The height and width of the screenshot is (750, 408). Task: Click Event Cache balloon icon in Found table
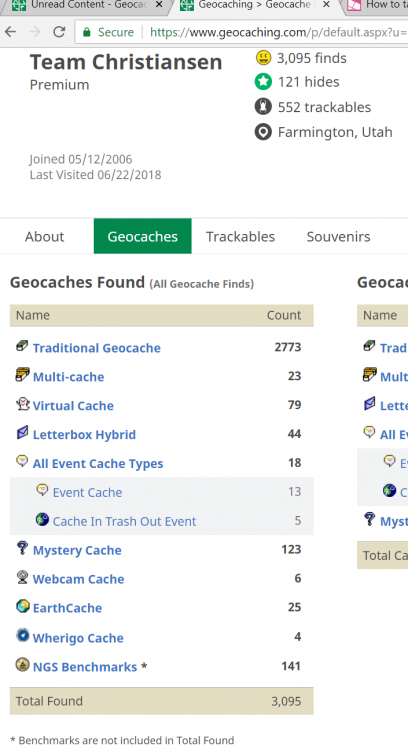(42, 490)
